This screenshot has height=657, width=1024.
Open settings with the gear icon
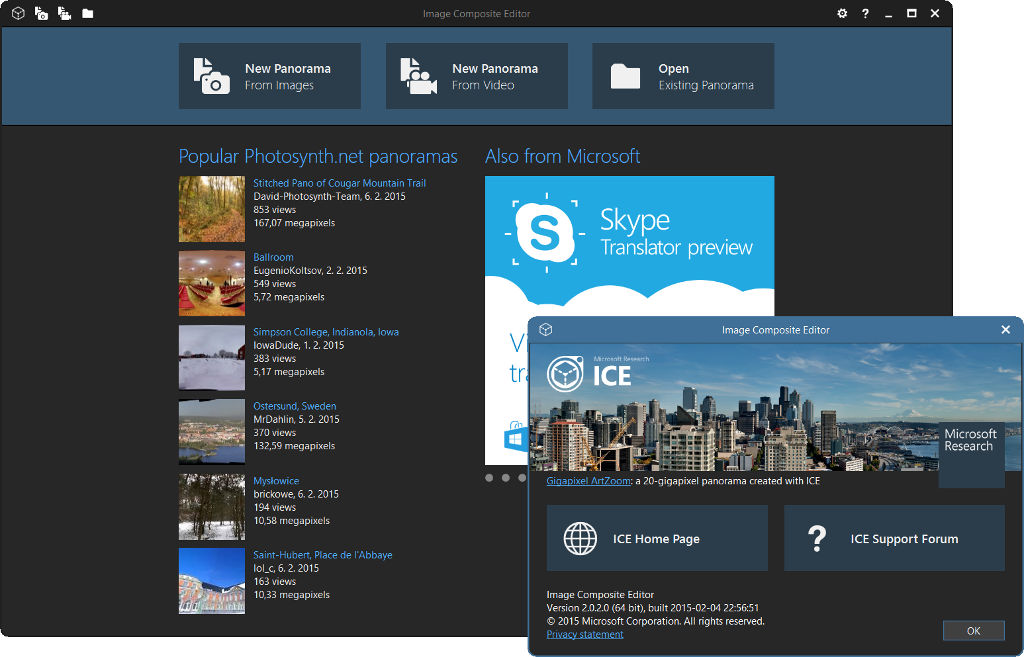point(842,13)
